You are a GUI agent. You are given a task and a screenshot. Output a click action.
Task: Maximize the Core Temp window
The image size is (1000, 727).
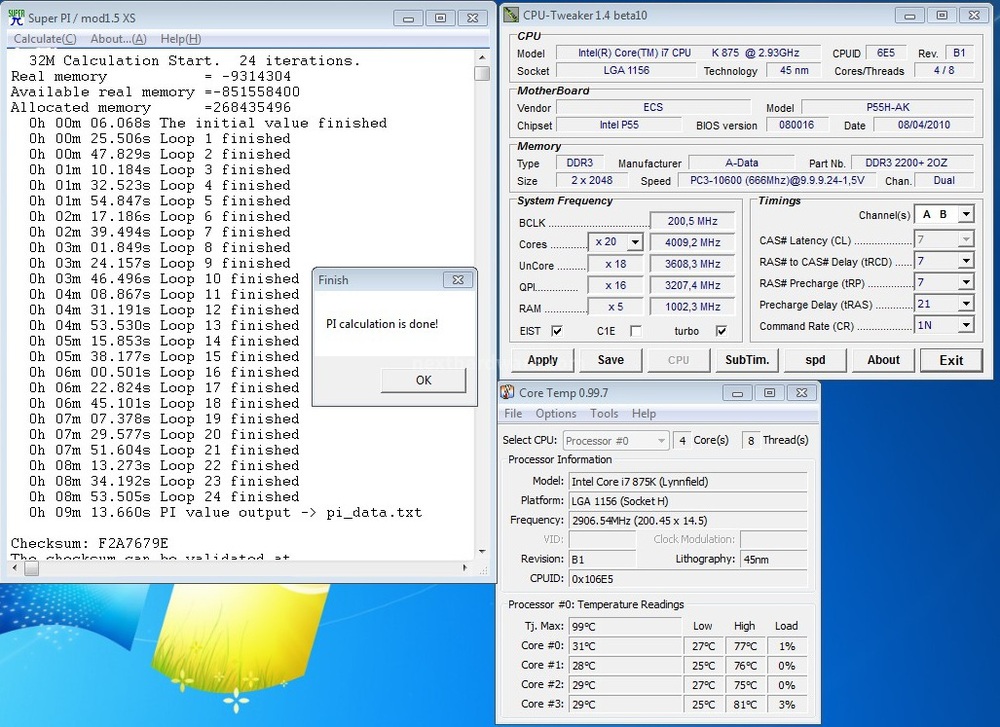click(x=770, y=393)
